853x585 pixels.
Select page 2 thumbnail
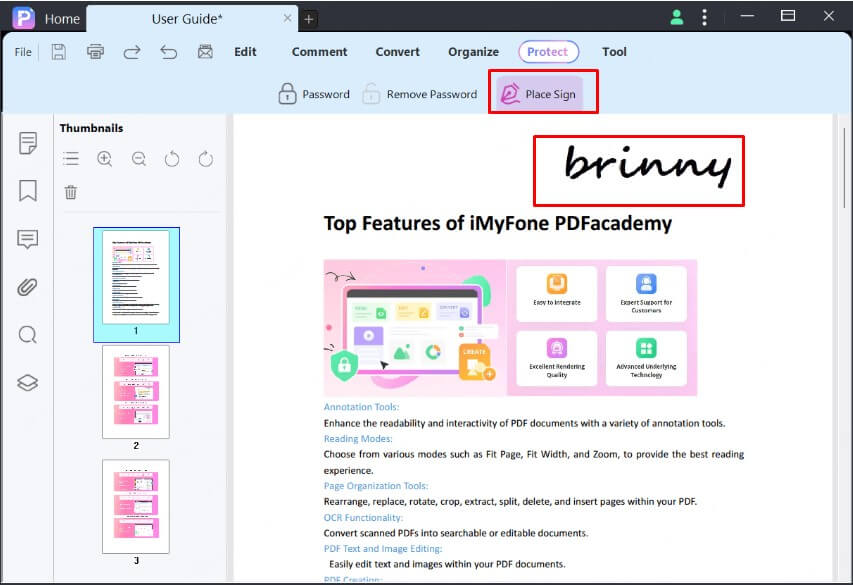[136, 392]
